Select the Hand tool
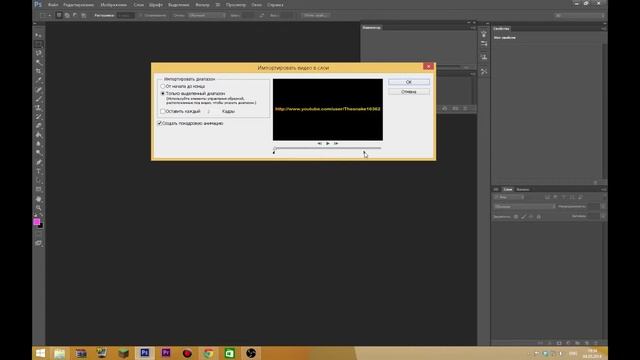640x360 pixels. click(38, 199)
